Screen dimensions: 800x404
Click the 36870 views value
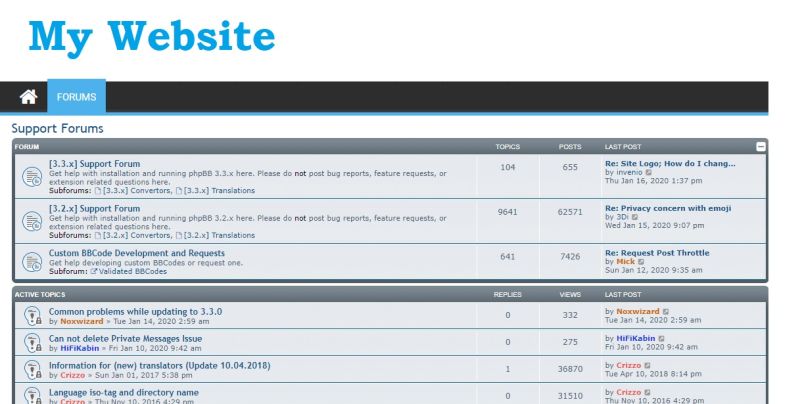[570, 369]
